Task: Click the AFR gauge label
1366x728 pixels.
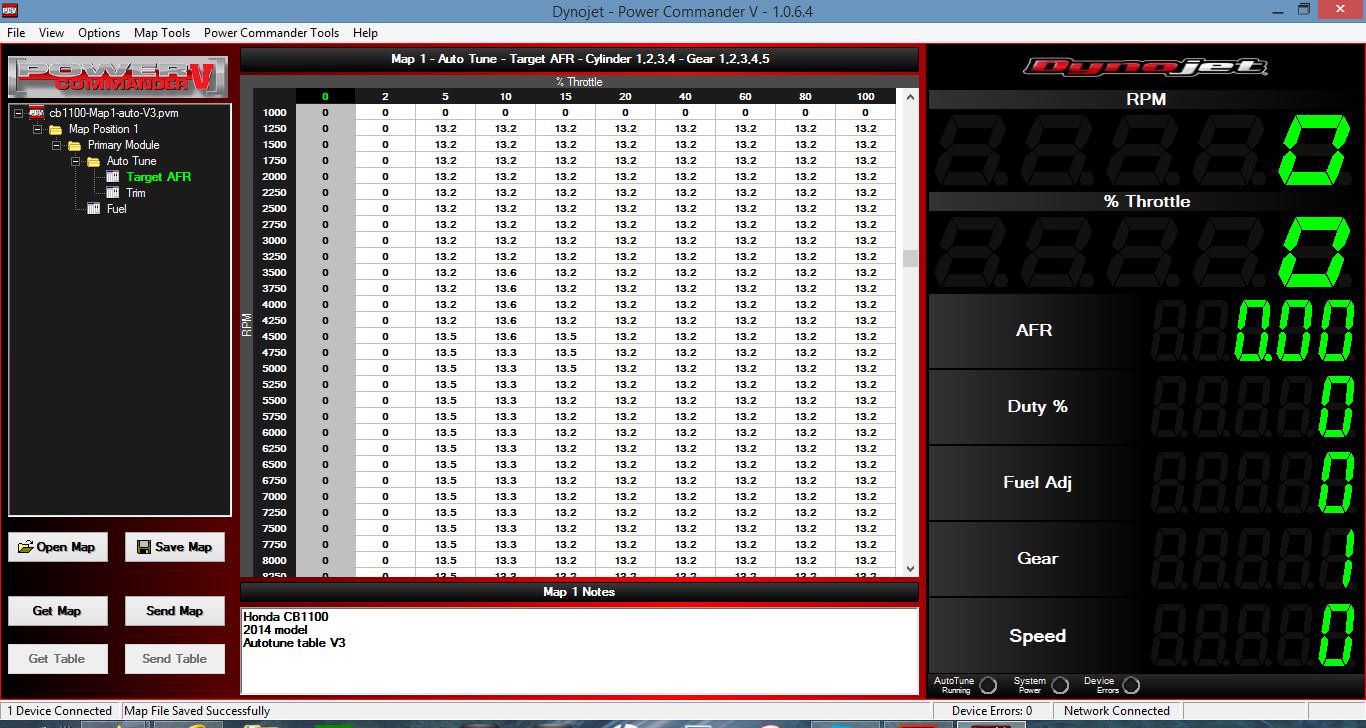Action: pos(1034,331)
